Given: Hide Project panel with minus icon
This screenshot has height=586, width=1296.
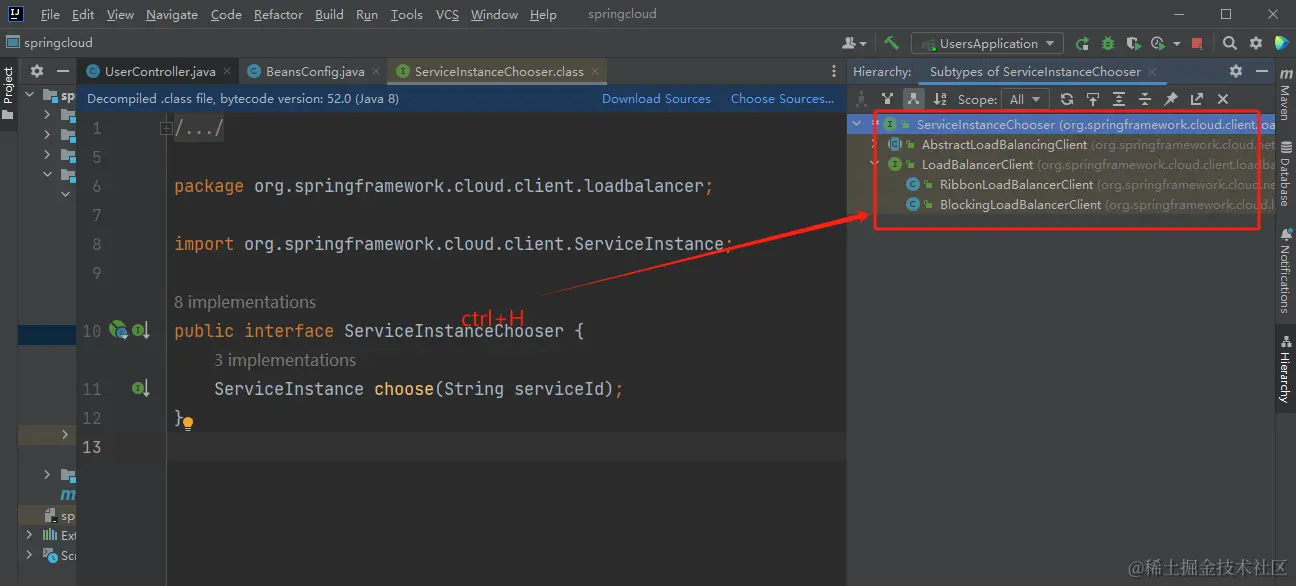Looking at the screenshot, I should point(62,71).
